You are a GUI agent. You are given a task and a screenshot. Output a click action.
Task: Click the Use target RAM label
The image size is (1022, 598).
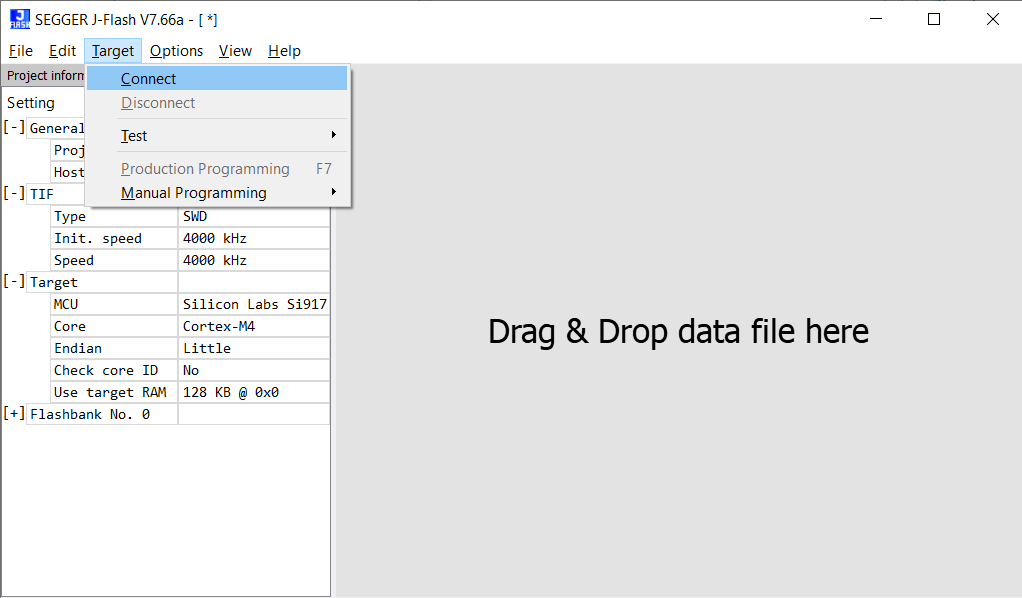click(x=115, y=393)
